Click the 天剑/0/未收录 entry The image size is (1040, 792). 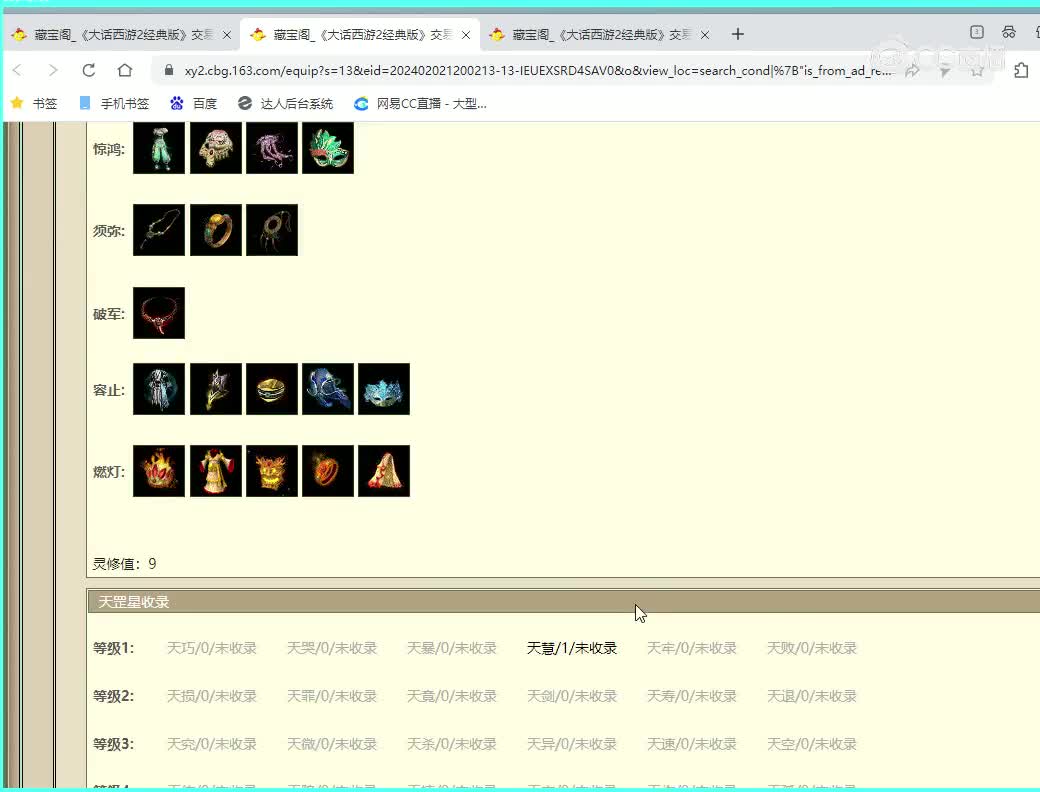(x=572, y=696)
